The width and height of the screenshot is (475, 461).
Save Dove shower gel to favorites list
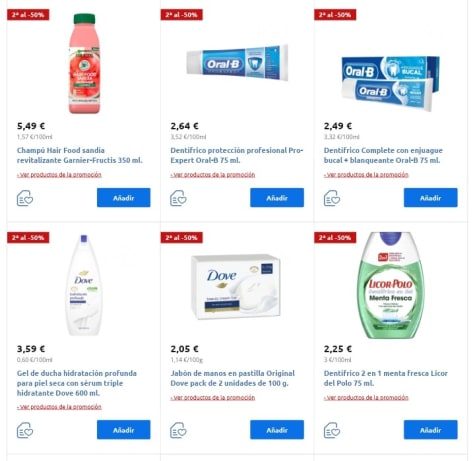point(25,430)
